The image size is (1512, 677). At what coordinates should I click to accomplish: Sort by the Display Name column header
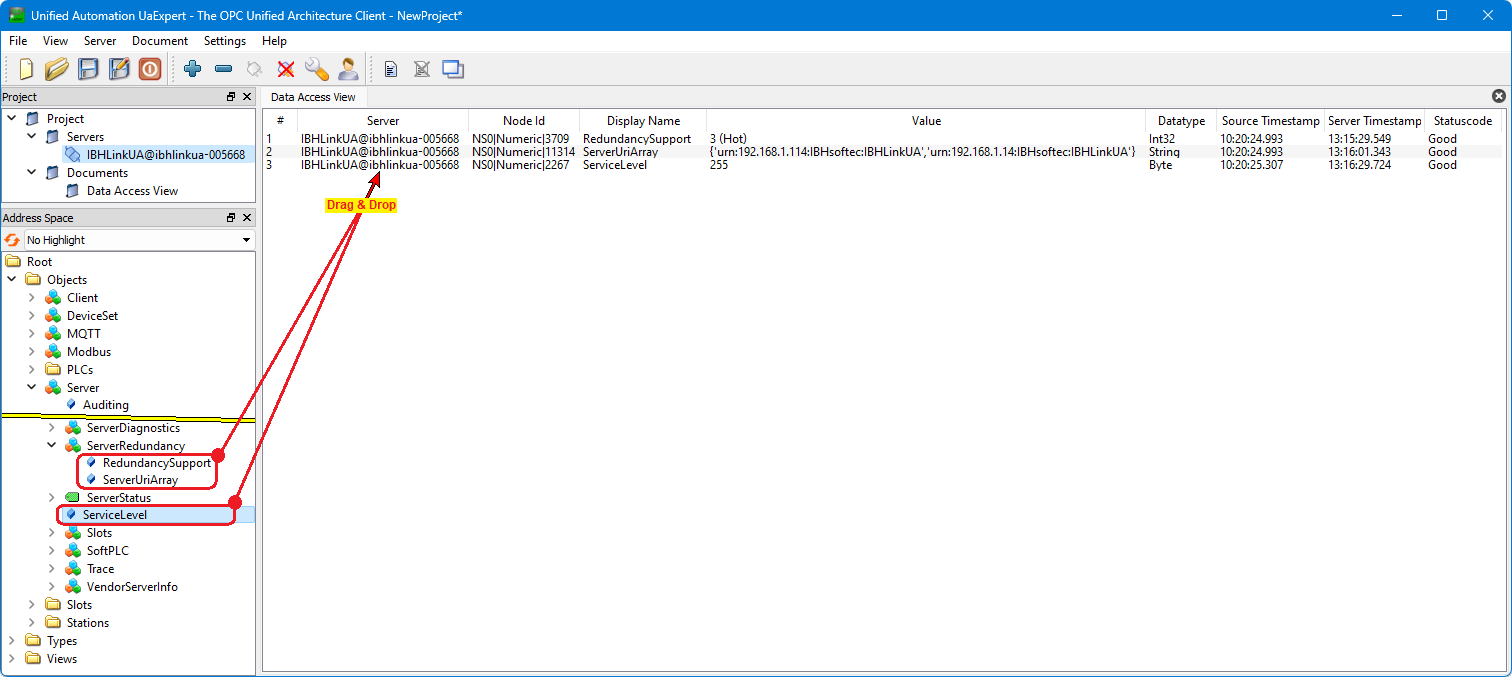pos(643,121)
